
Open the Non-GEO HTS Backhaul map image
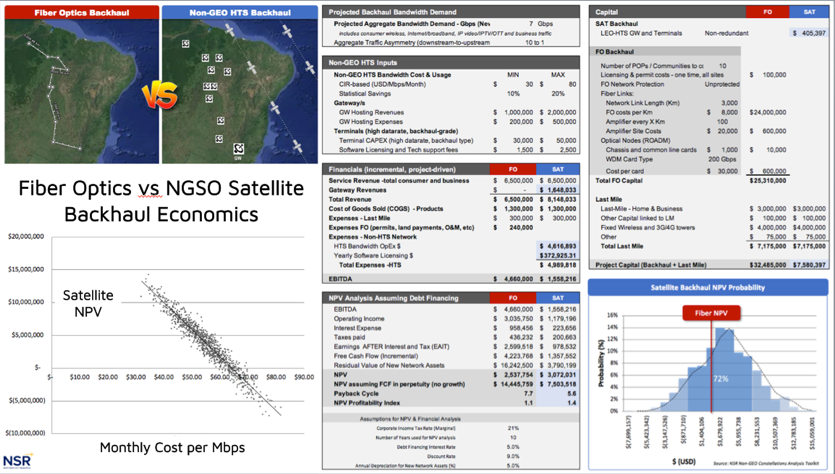pyautogui.click(x=240, y=91)
